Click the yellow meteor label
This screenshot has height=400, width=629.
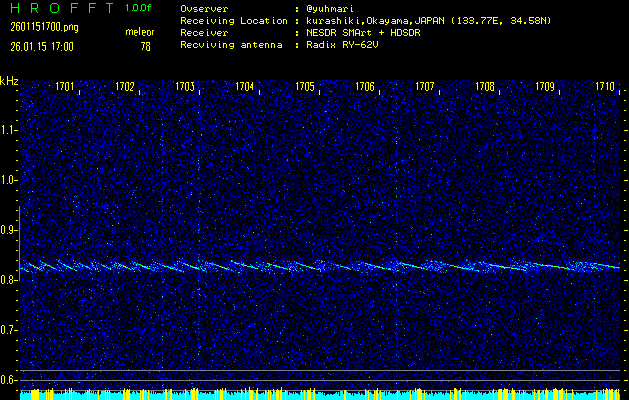[x=139, y=32]
